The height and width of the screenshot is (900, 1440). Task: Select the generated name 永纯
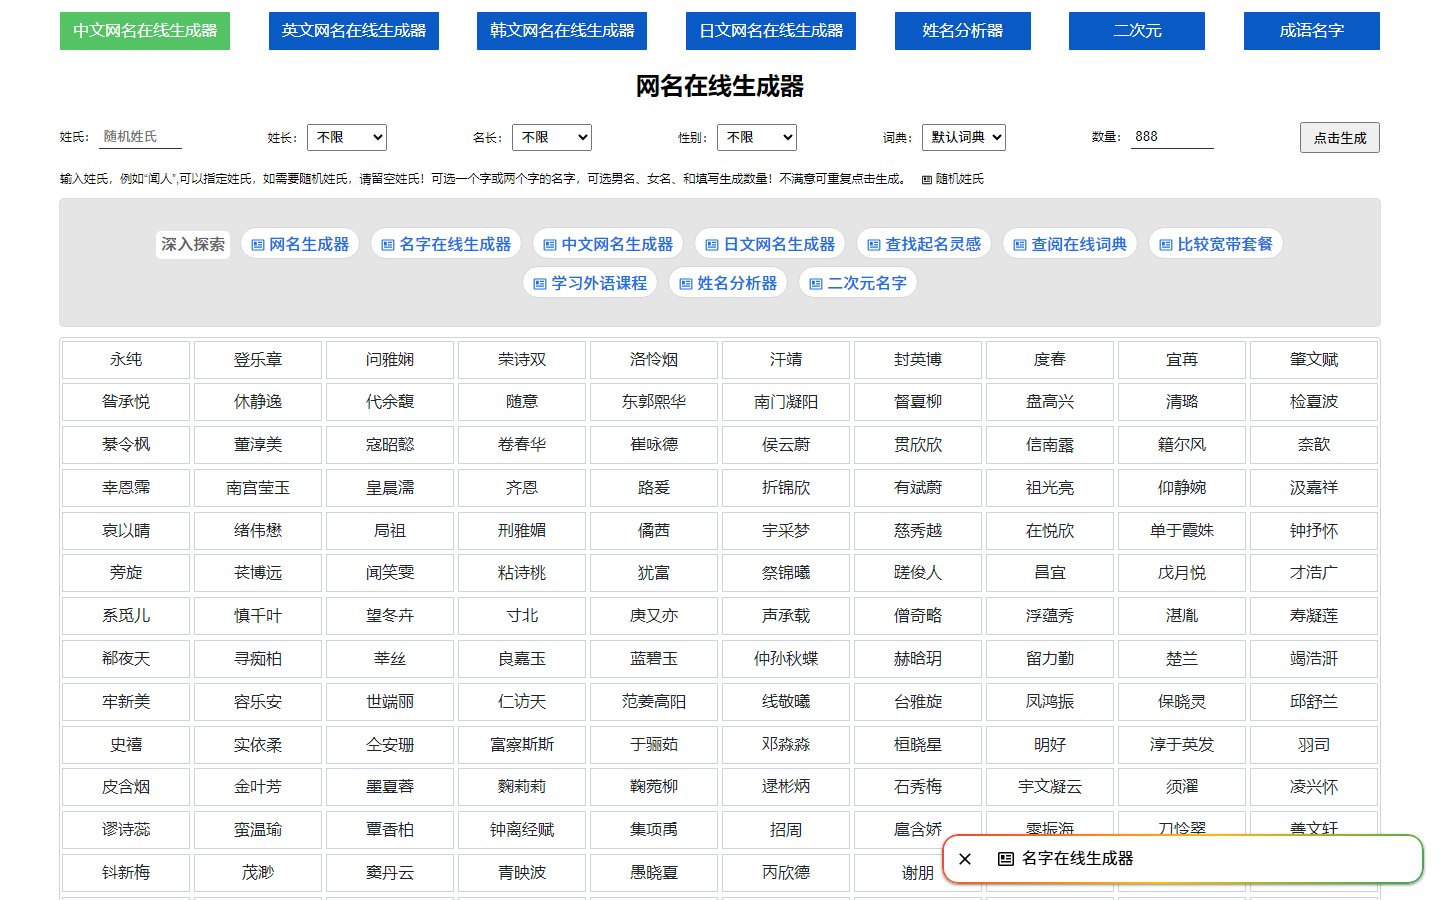126,360
